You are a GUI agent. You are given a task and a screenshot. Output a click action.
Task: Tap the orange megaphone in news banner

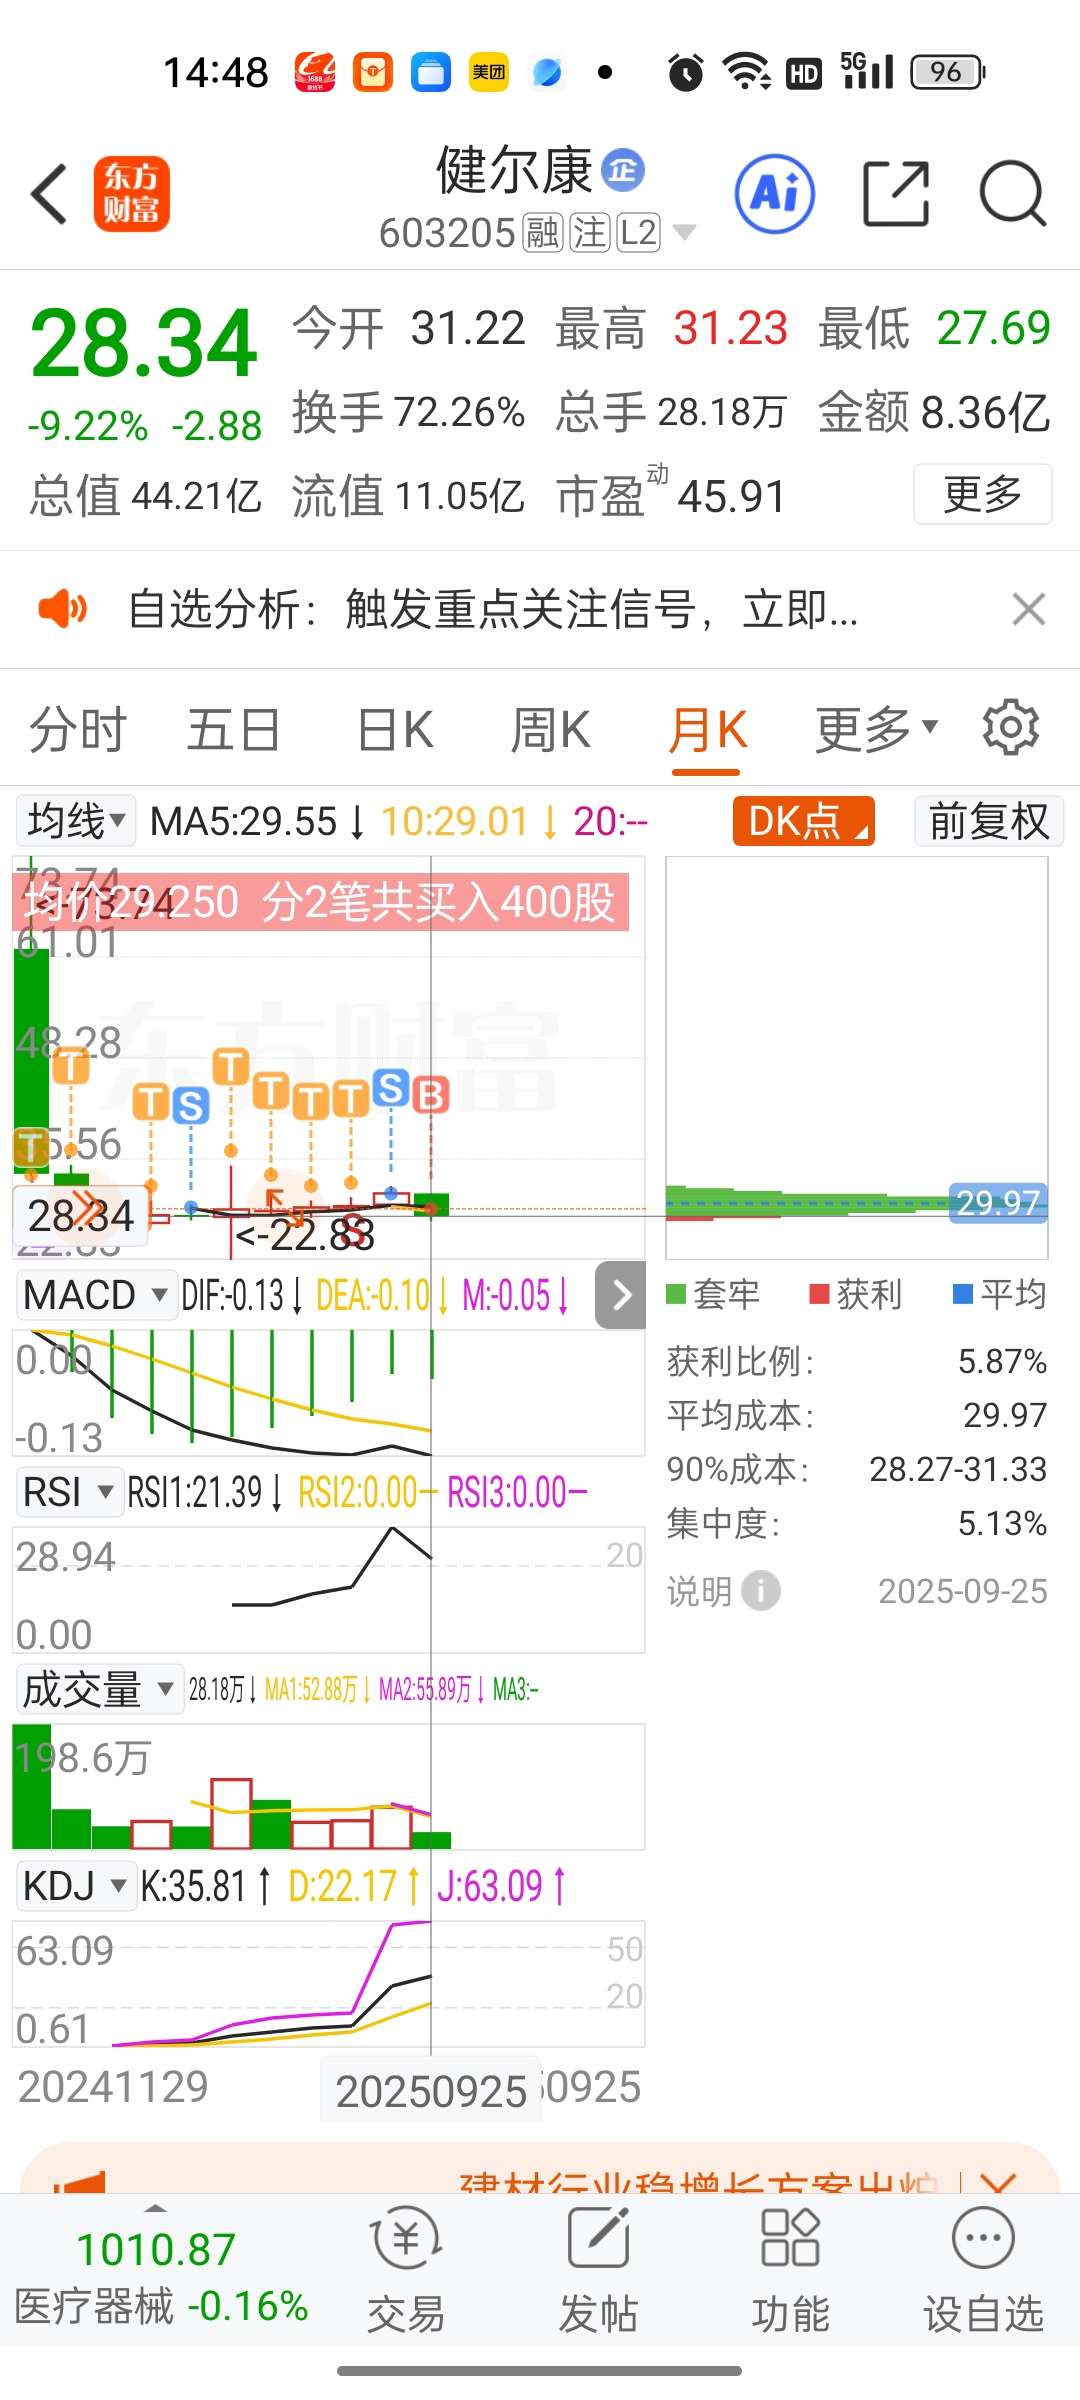(80, 2184)
